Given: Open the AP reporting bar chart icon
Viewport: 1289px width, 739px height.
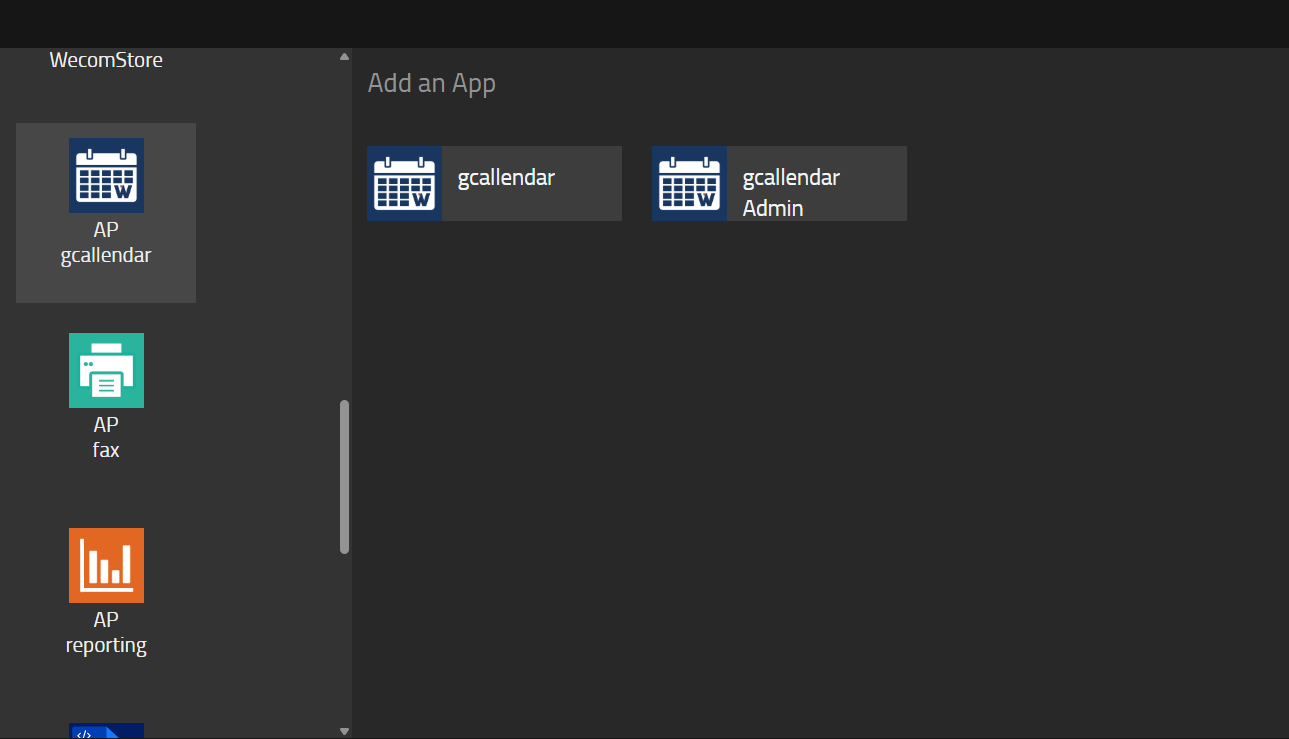Looking at the screenshot, I should tap(106, 565).
